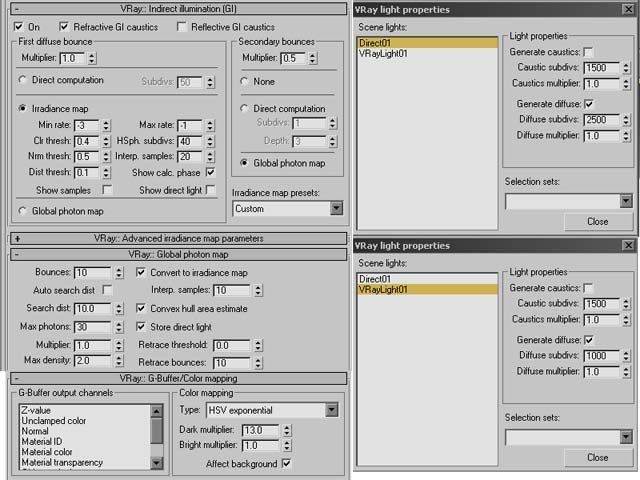This screenshot has height=480, width=640.
Task: Select Irradiance map radio button
Action: 22,108
